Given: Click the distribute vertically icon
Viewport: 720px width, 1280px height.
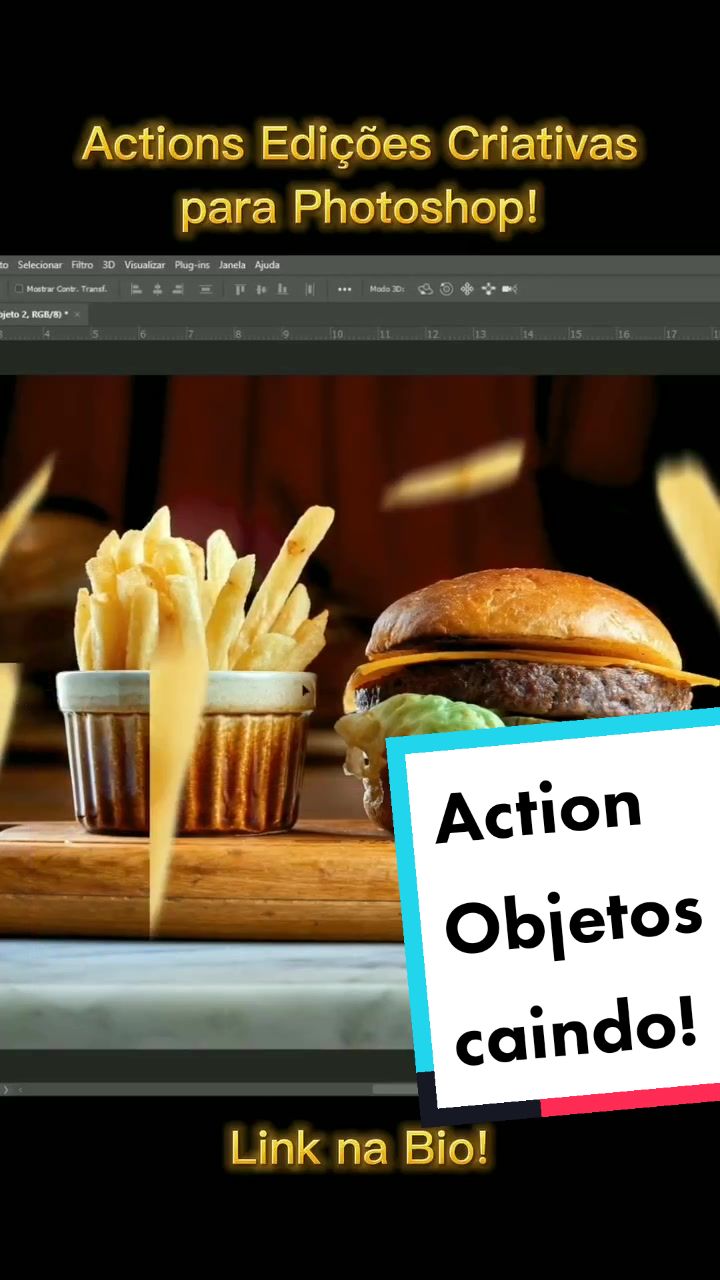Looking at the screenshot, I should pyautogui.click(x=206, y=289).
